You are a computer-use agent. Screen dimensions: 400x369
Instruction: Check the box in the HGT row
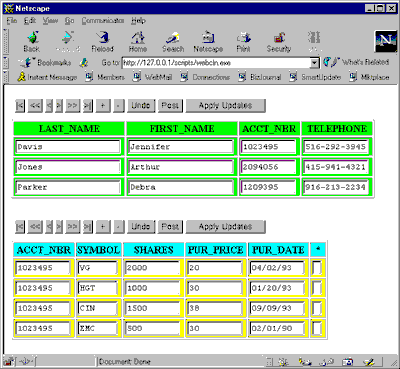(317, 288)
